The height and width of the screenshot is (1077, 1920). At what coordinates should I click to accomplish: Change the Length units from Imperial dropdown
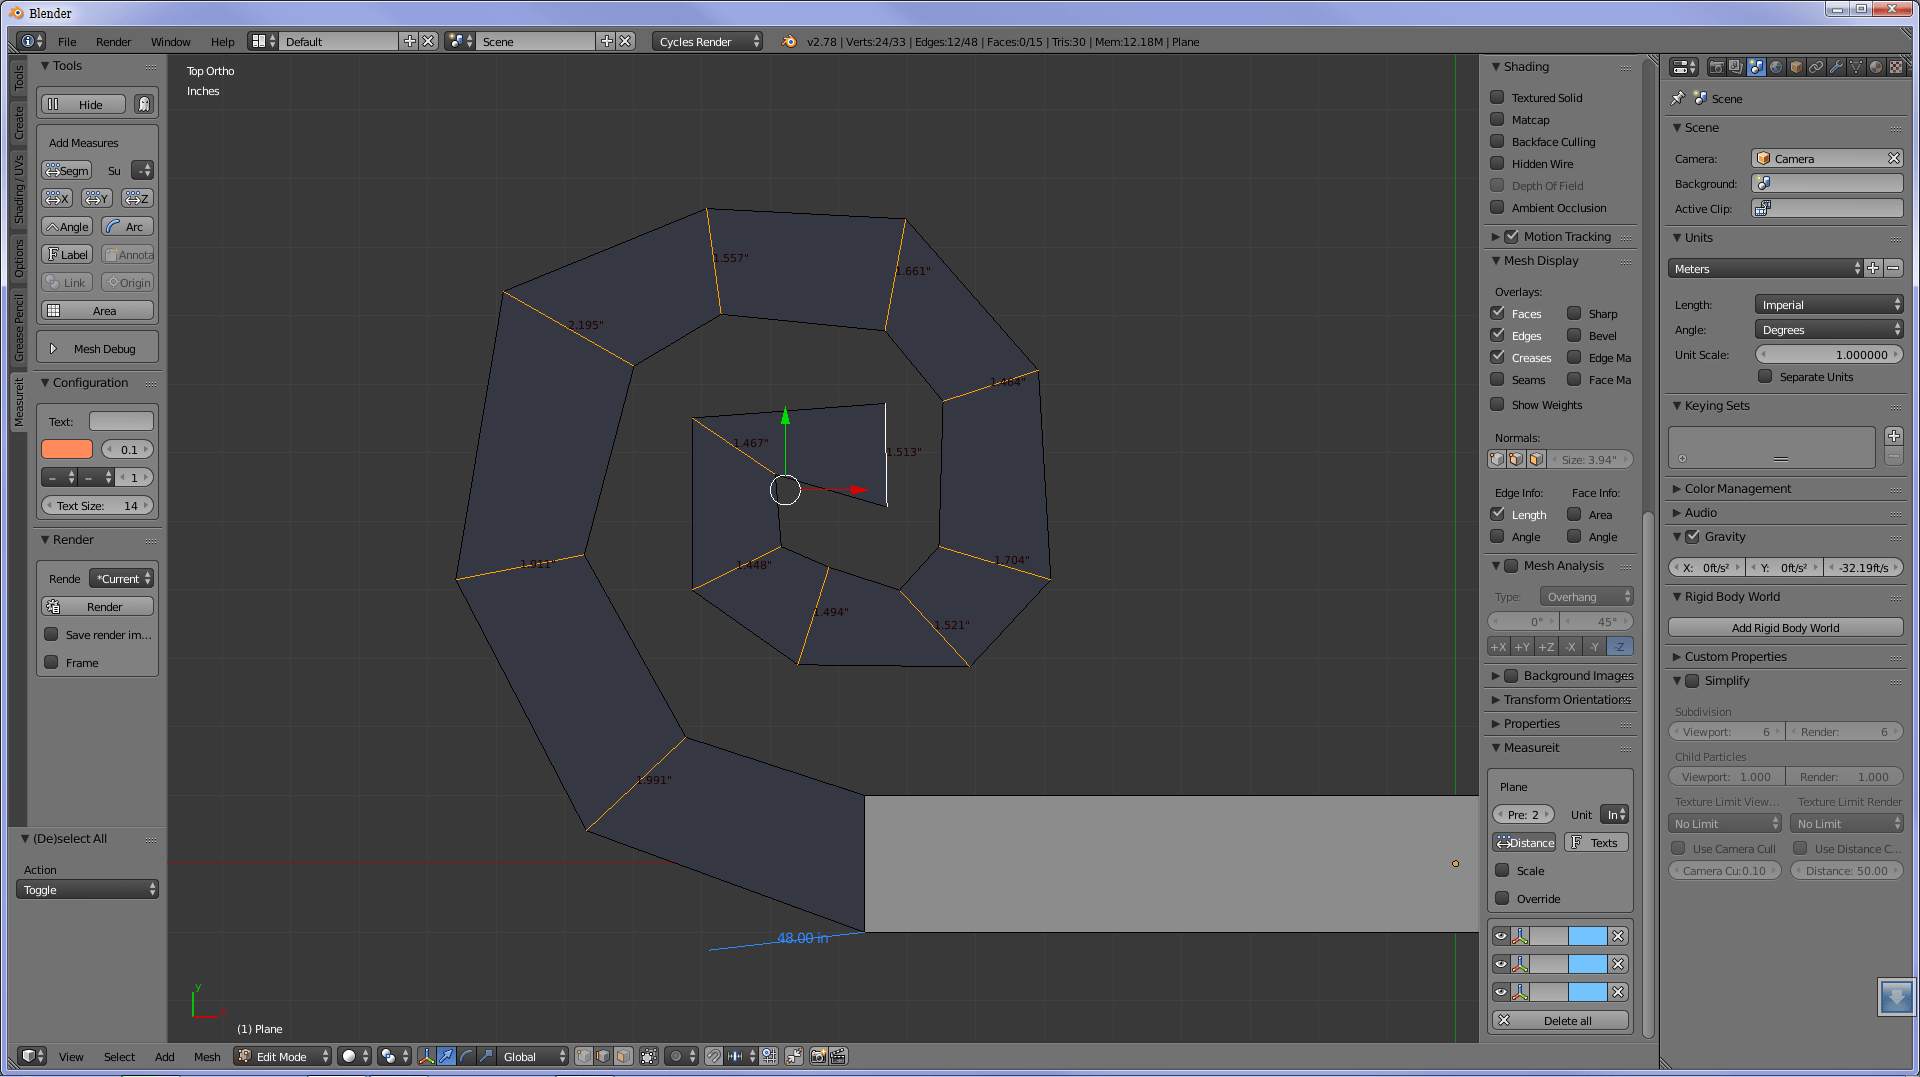(1829, 304)
